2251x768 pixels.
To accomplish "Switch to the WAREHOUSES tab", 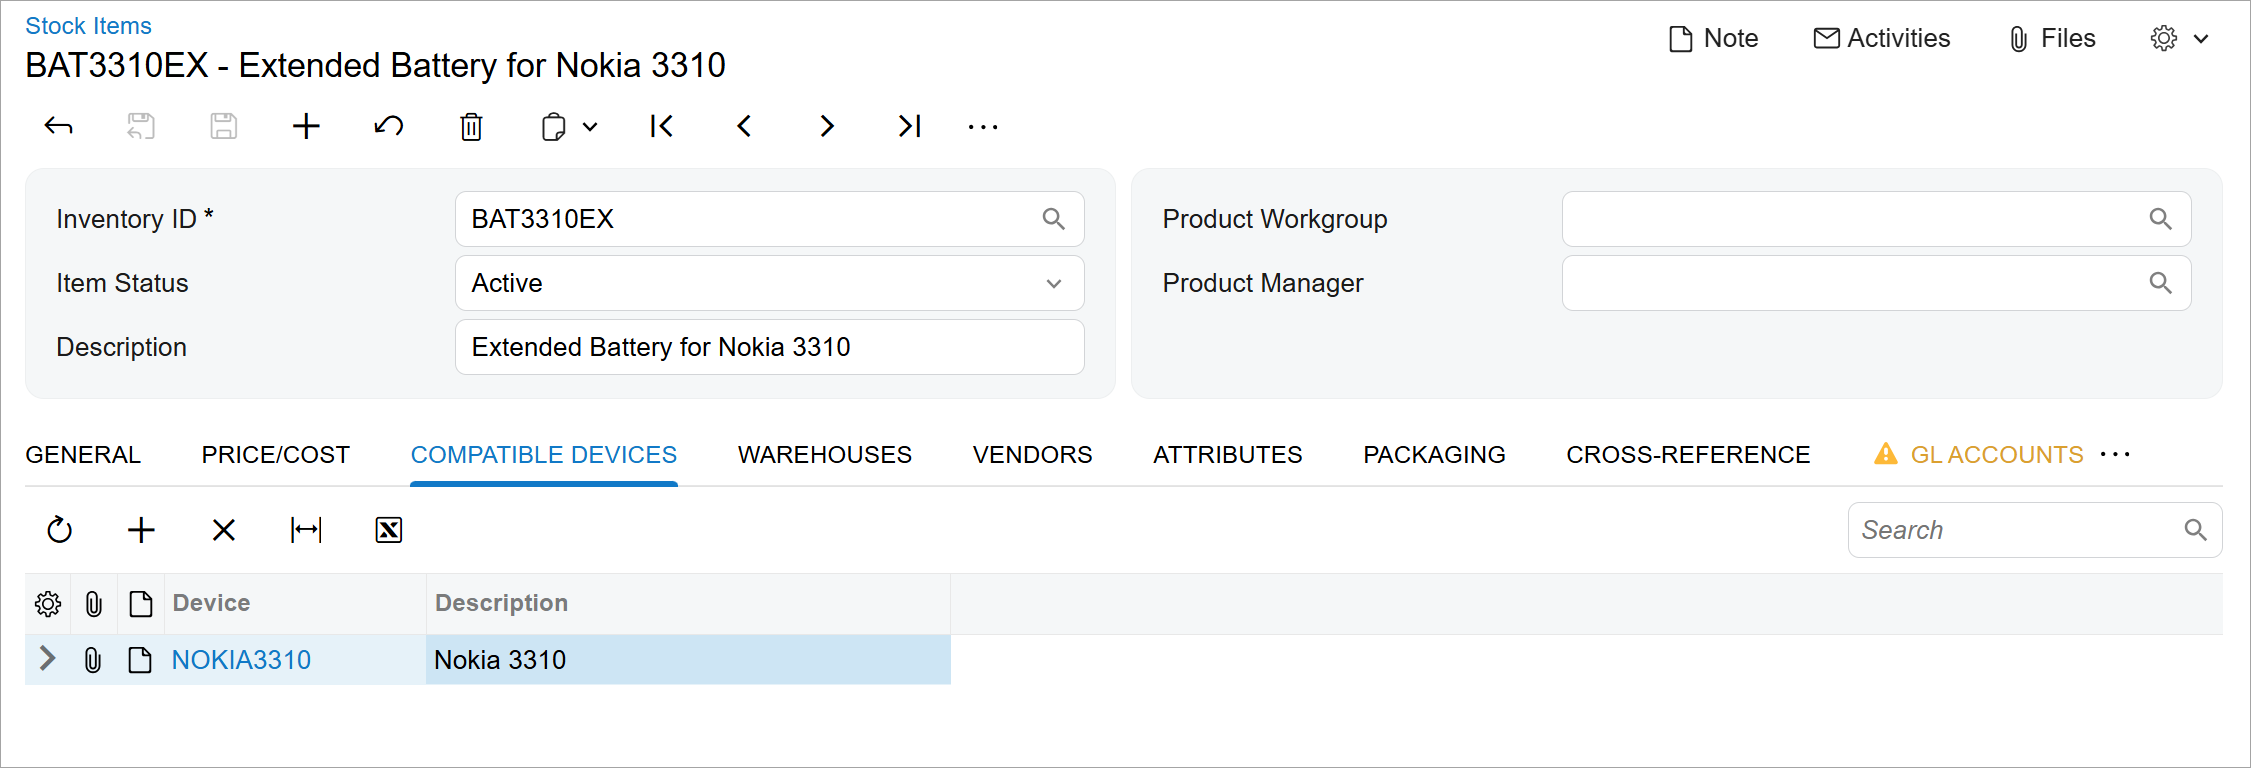I will pyautogui.click(x=824, y=455).
